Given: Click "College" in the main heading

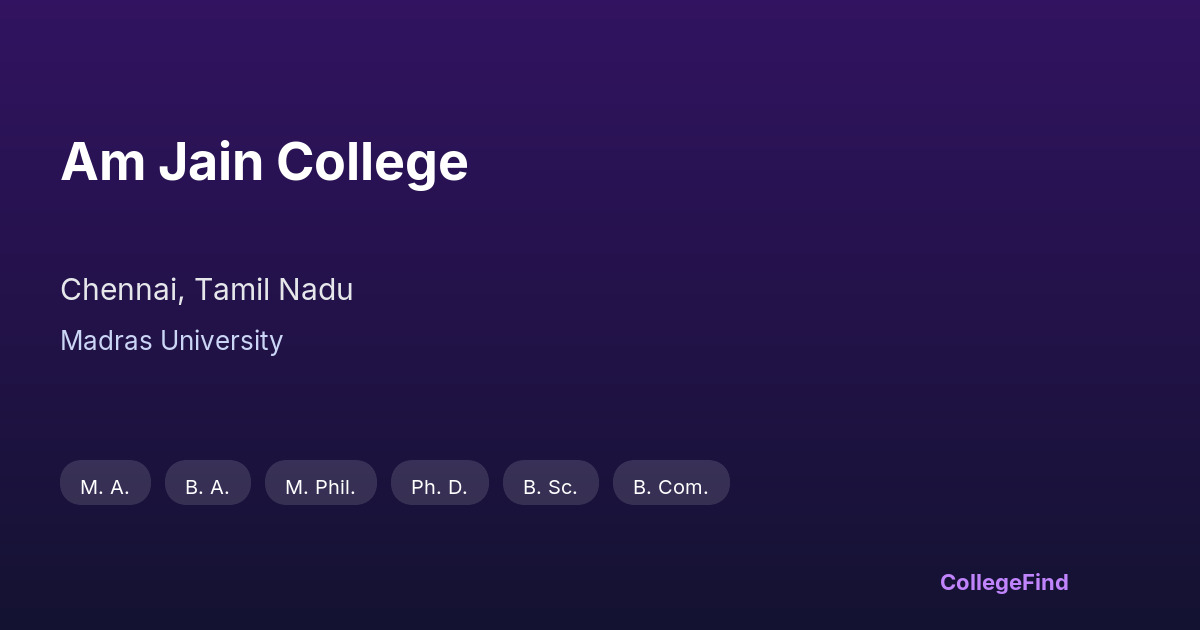Looking at the screenshot, I should click(372, 162).
